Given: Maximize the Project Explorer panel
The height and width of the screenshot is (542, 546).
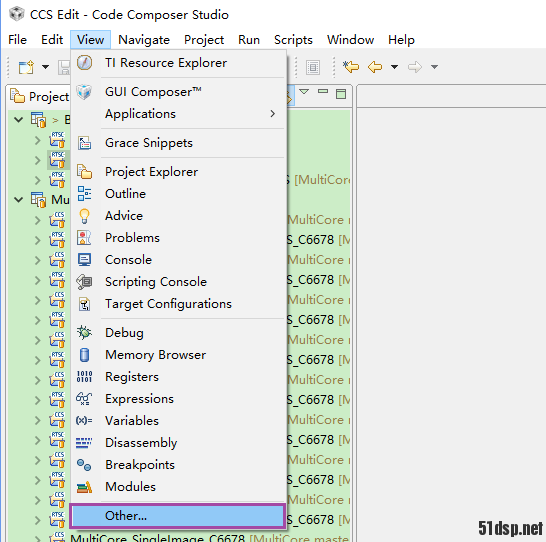Looking at the screenshot, I should 341,94.
